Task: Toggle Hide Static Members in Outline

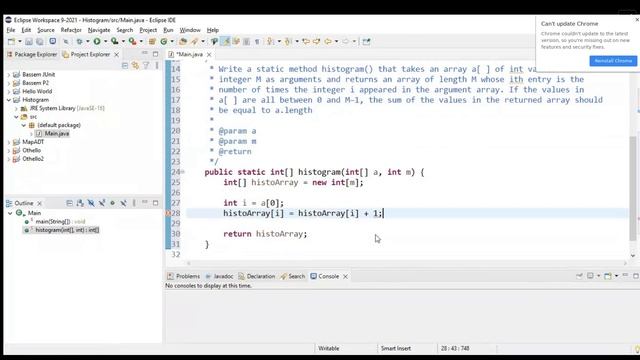Action: coord(102,203)
